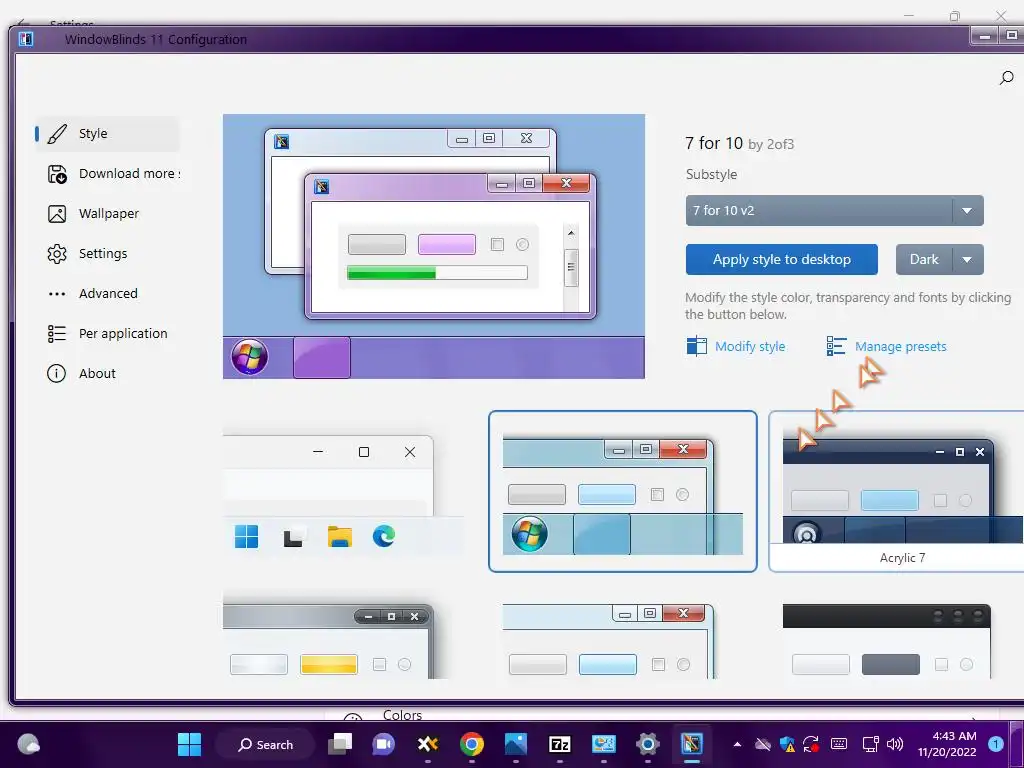Image resolution: width=1024 pixels, height=768 pixels.
Task: Click the About info icon
Action: [x=57, y=374]
